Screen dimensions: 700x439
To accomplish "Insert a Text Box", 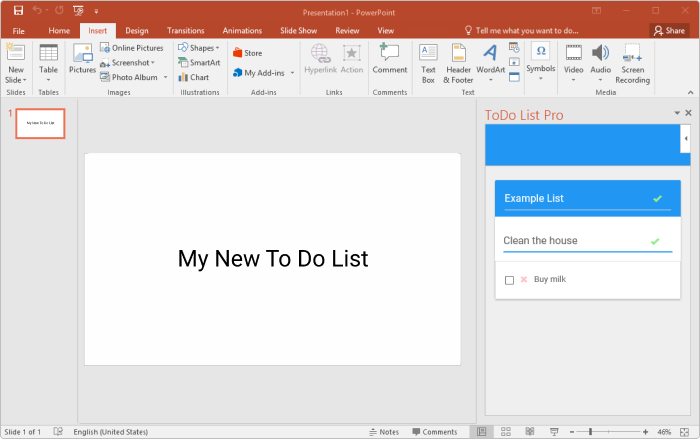I will coord(428,63).
